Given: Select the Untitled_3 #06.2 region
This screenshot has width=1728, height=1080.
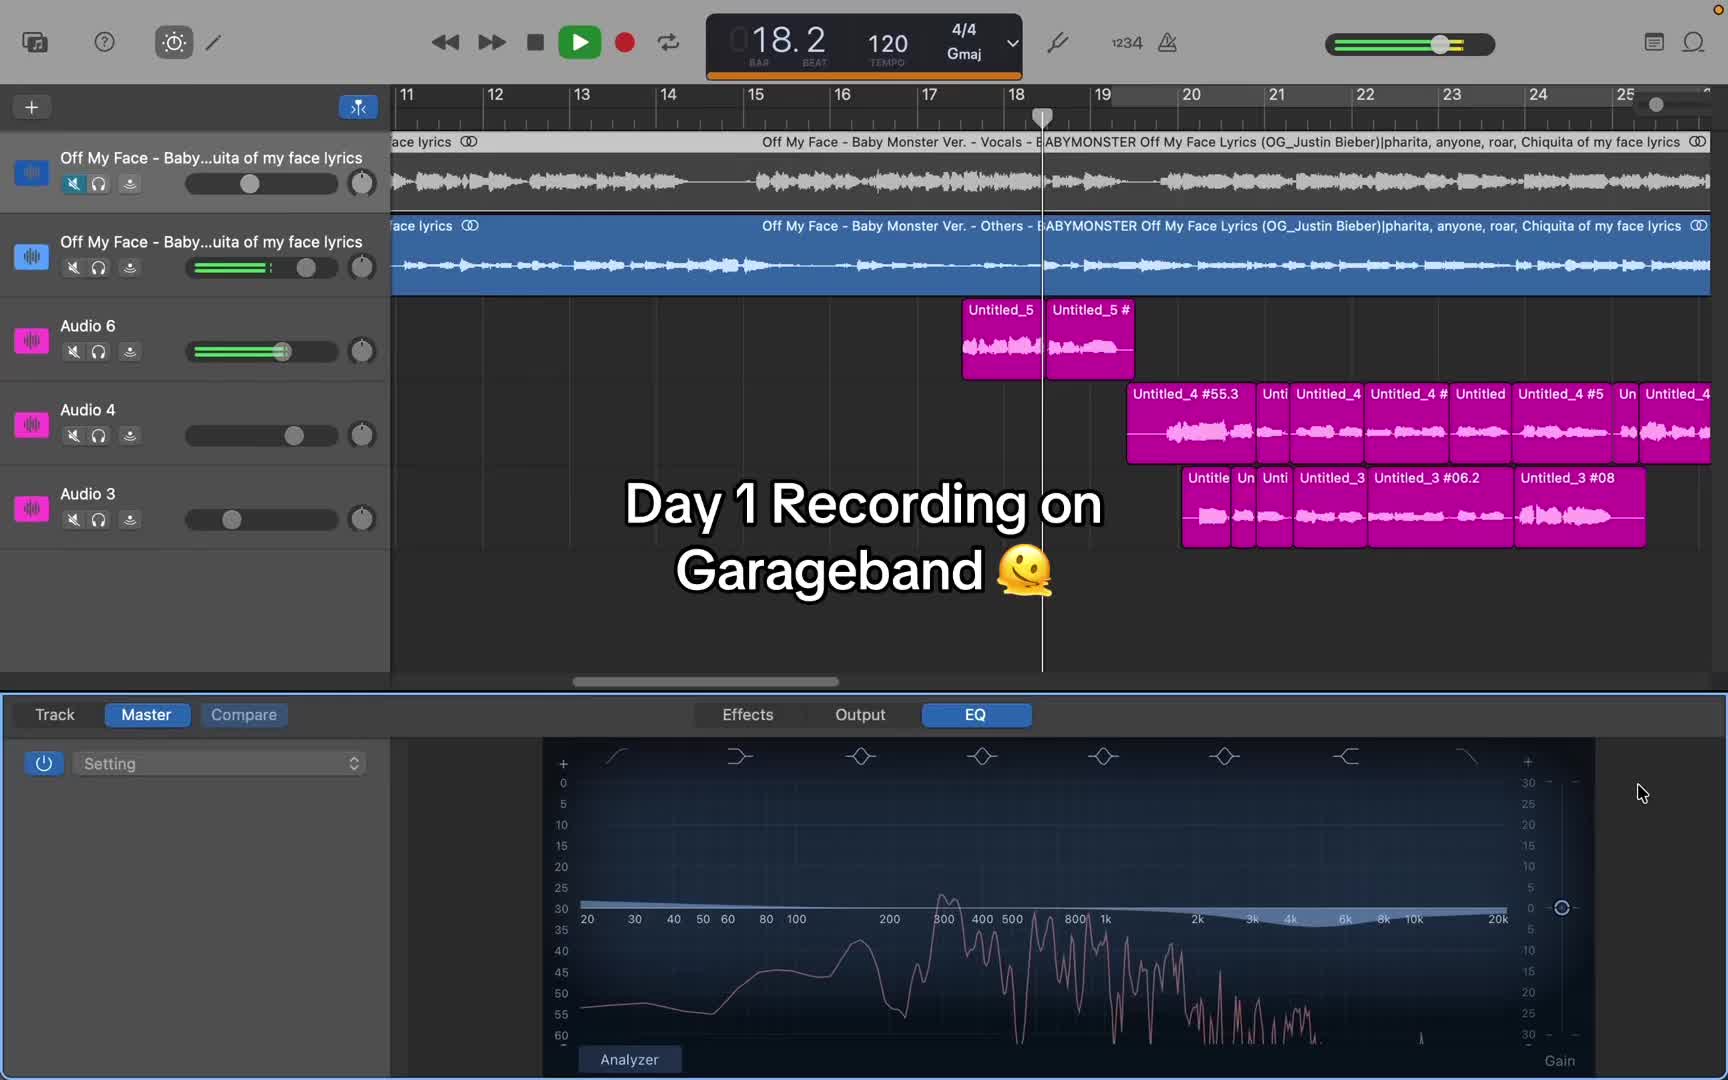Looking at the screenshot, I should [1440, 508].
